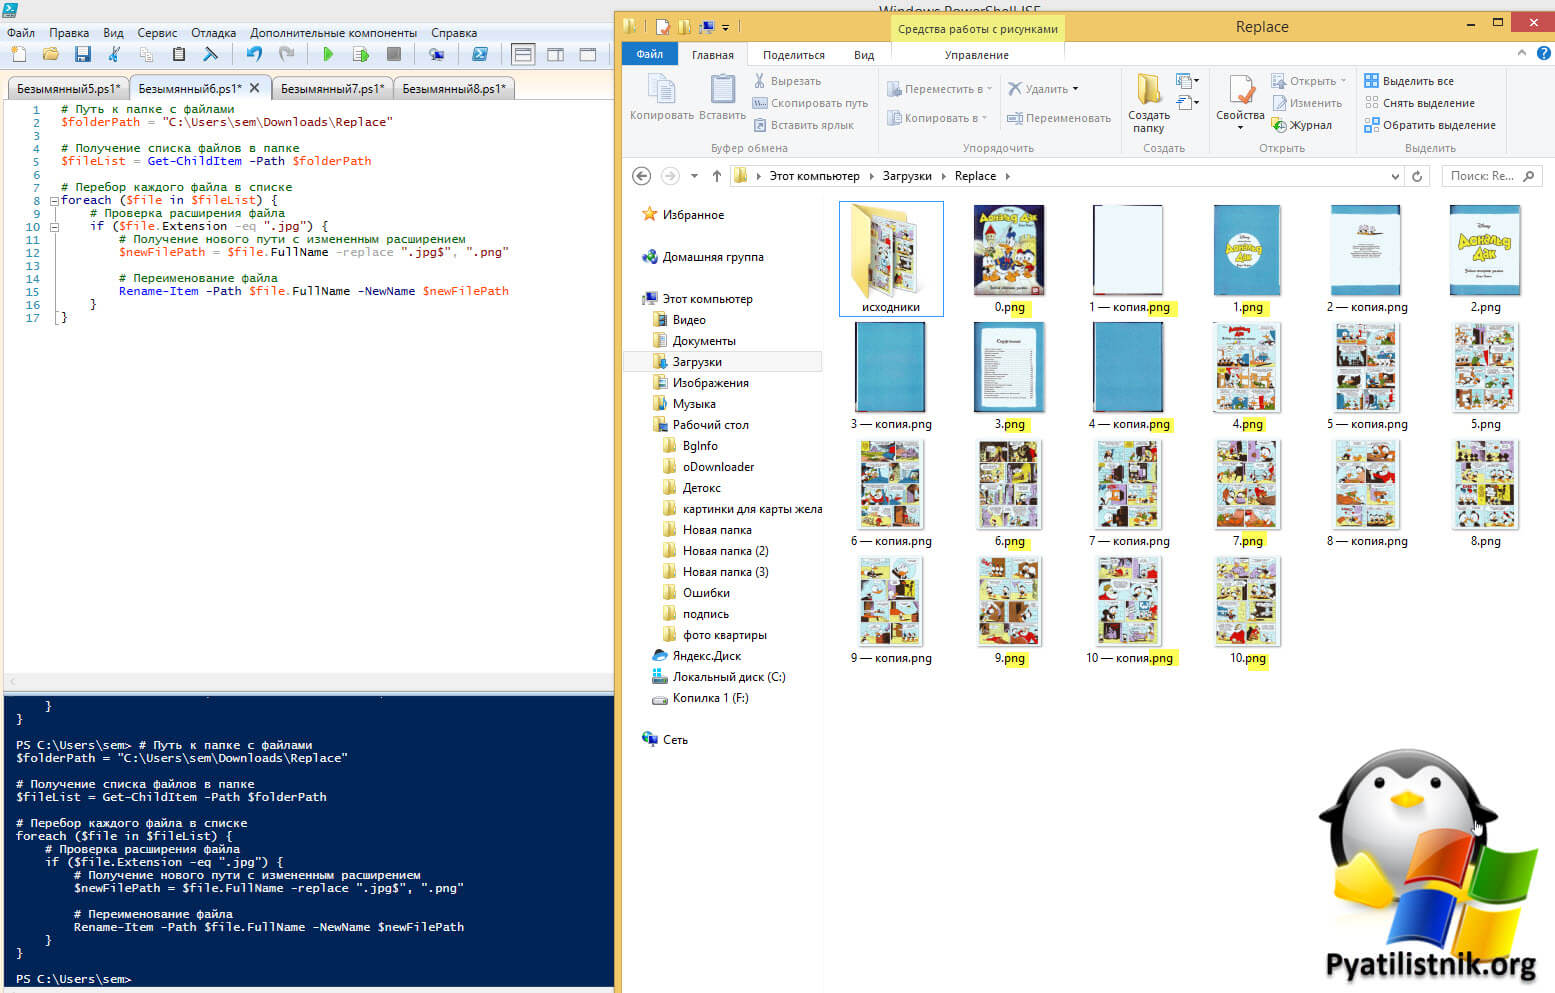Collapse the foreach code block on line 8
Image resolution: width=1555 pixels, height=993 pixels.
pos(54,200)
